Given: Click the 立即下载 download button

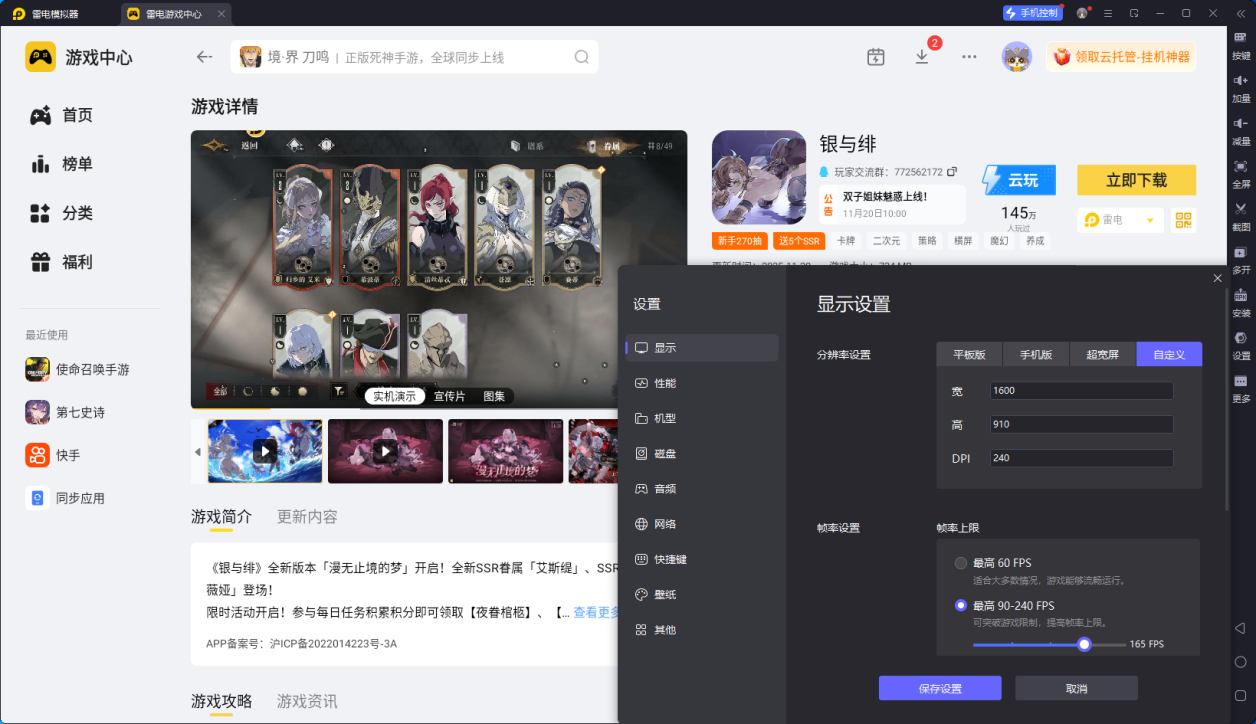Looking at the screenshot, I should [x=1136, y=180].
